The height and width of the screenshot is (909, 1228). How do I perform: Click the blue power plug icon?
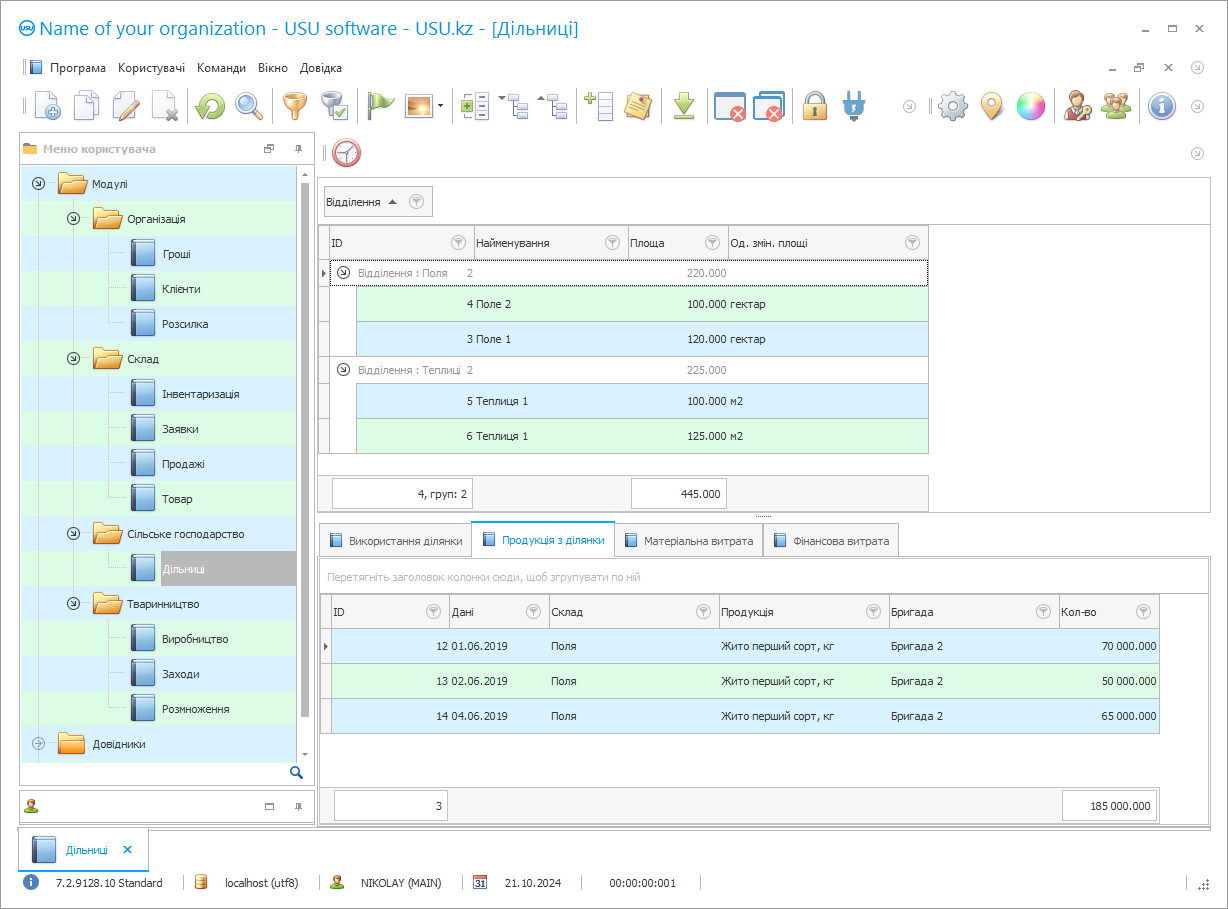853,106
